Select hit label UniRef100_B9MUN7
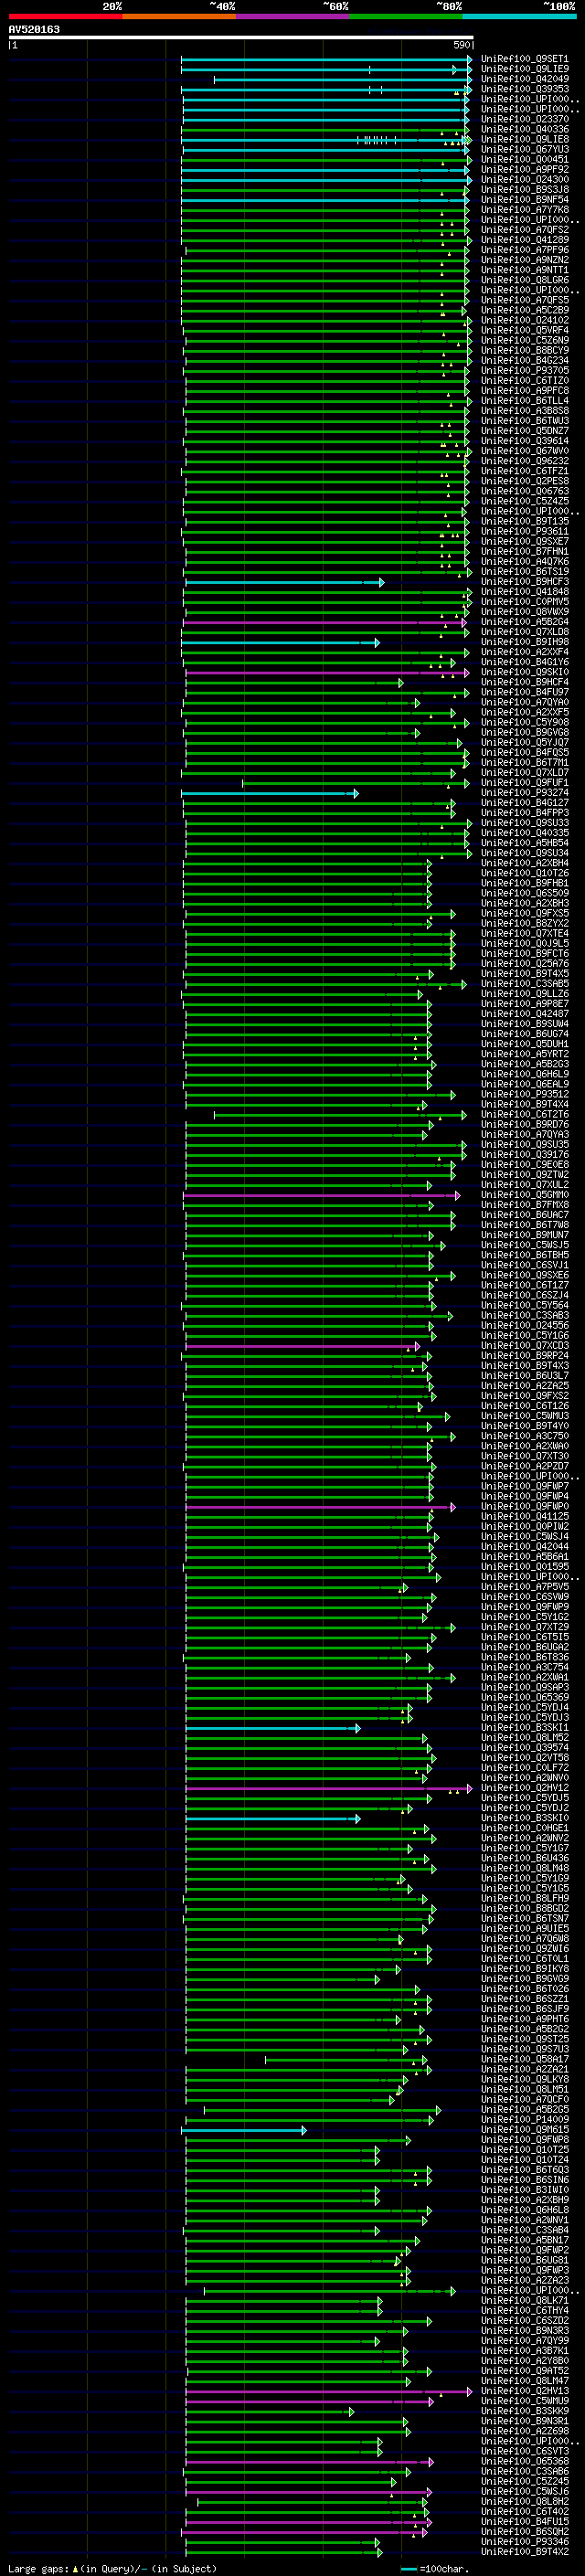The image size is (585, 2576). [524, 1235]
